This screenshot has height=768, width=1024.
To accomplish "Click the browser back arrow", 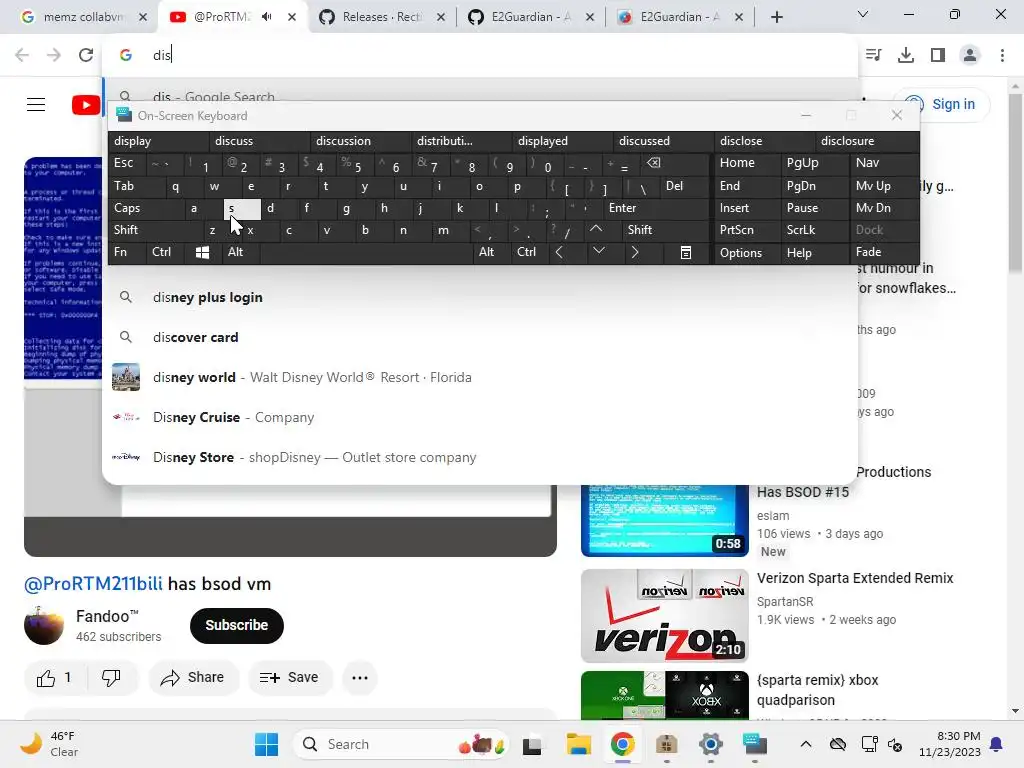I will (22, 55).
